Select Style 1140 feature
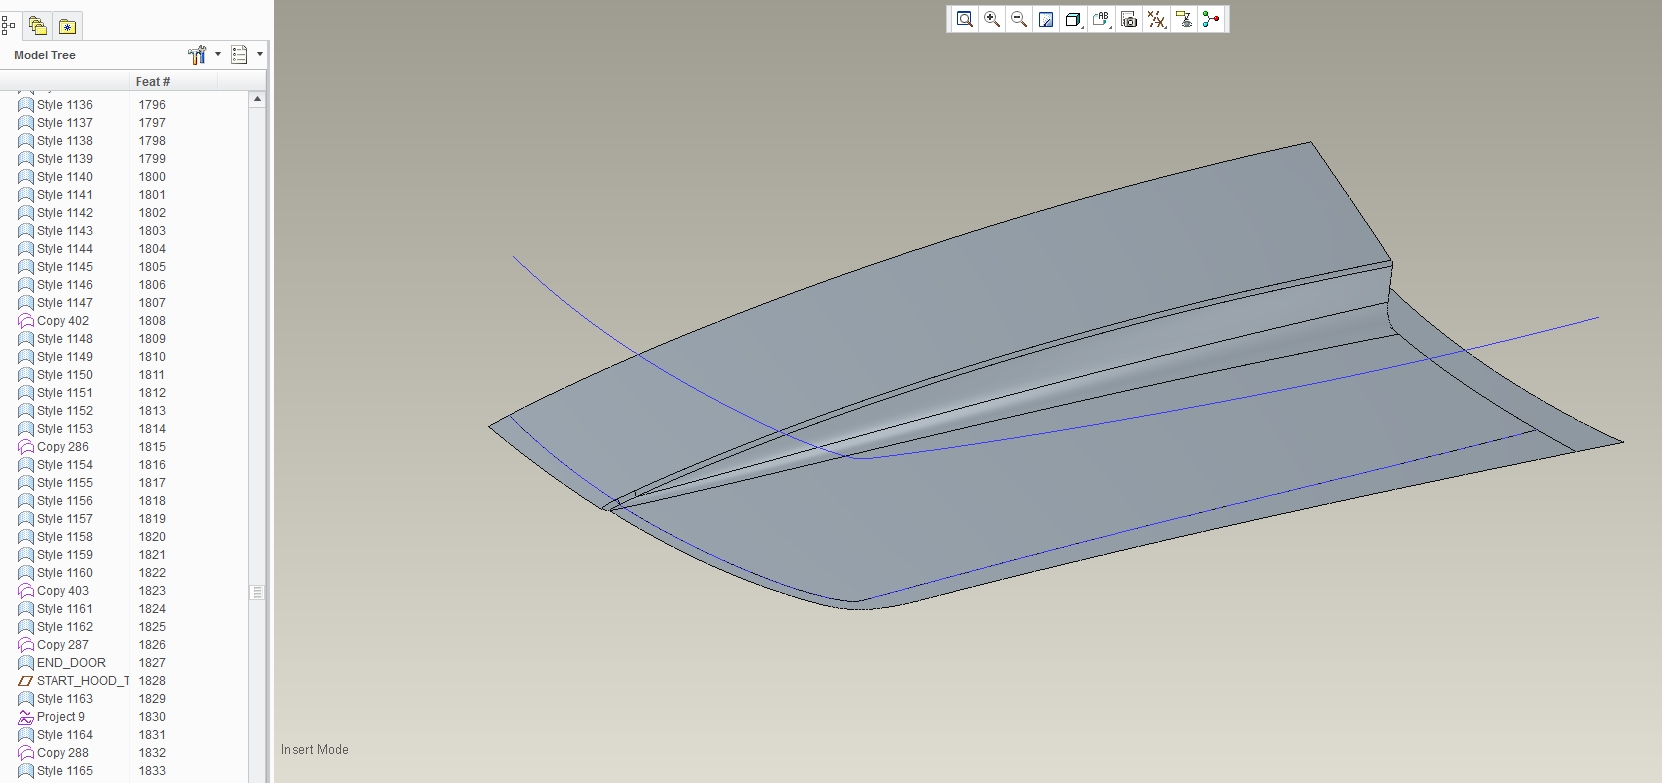The height and width of the screenshot is (783, 1662). pos(65,177)
